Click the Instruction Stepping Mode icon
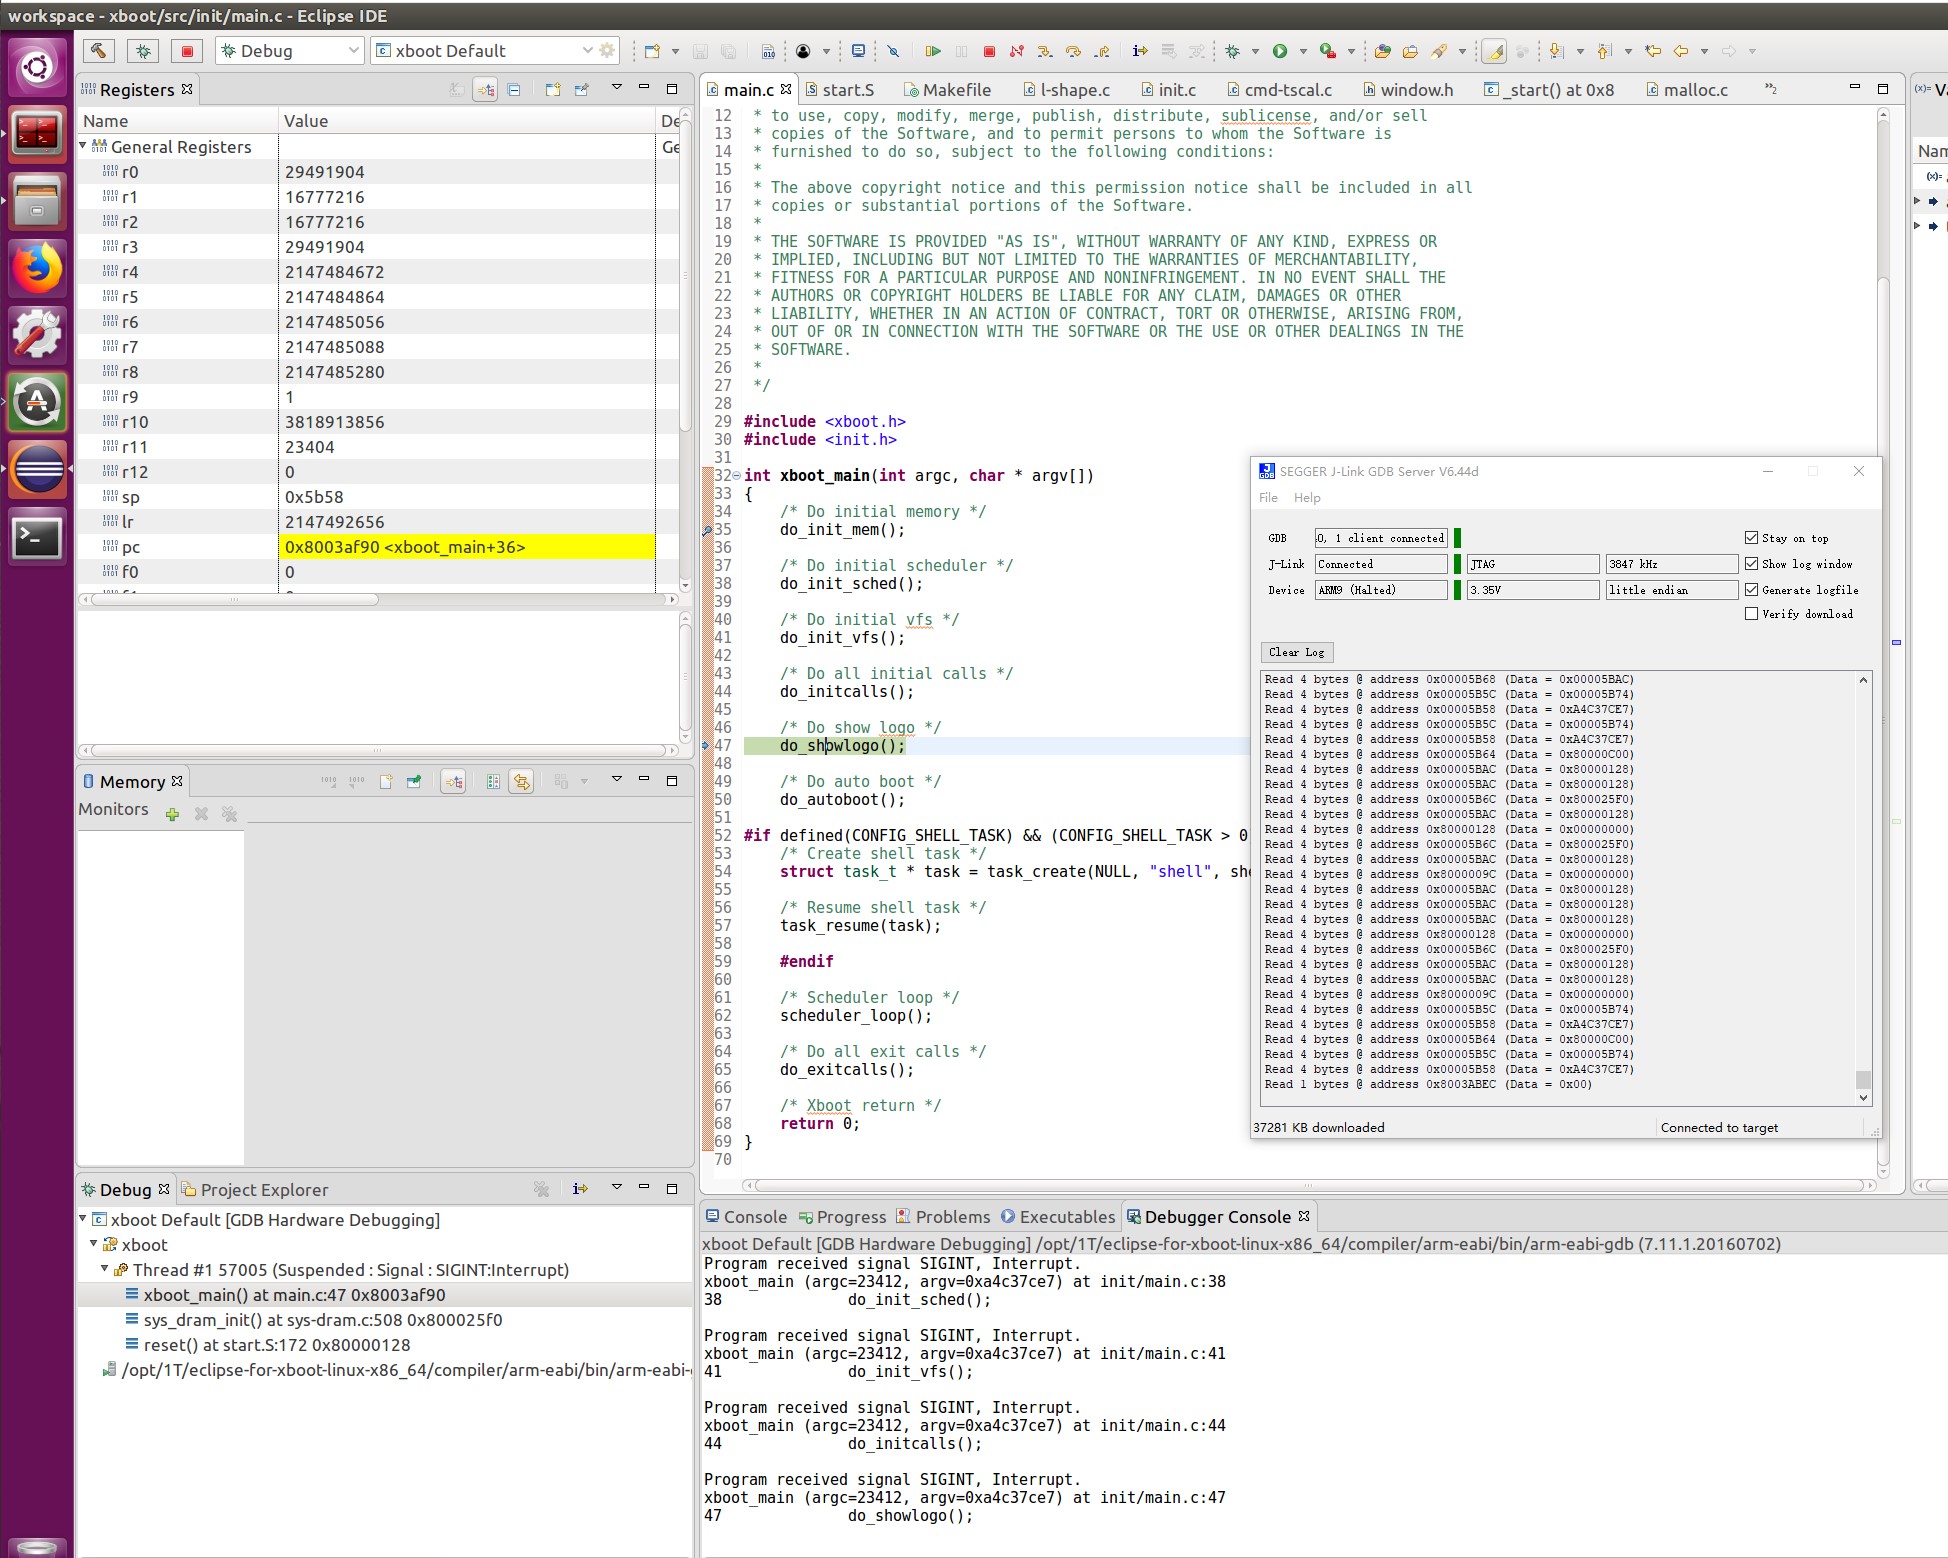The height and width of the screenshot is (1558, 1948). [x=1139, y=51]
